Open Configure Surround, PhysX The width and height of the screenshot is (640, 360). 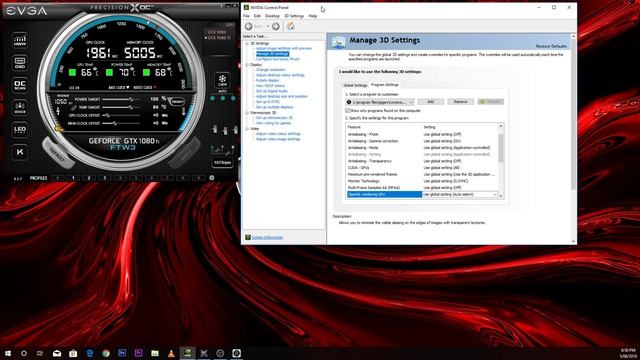click(278, 59)
